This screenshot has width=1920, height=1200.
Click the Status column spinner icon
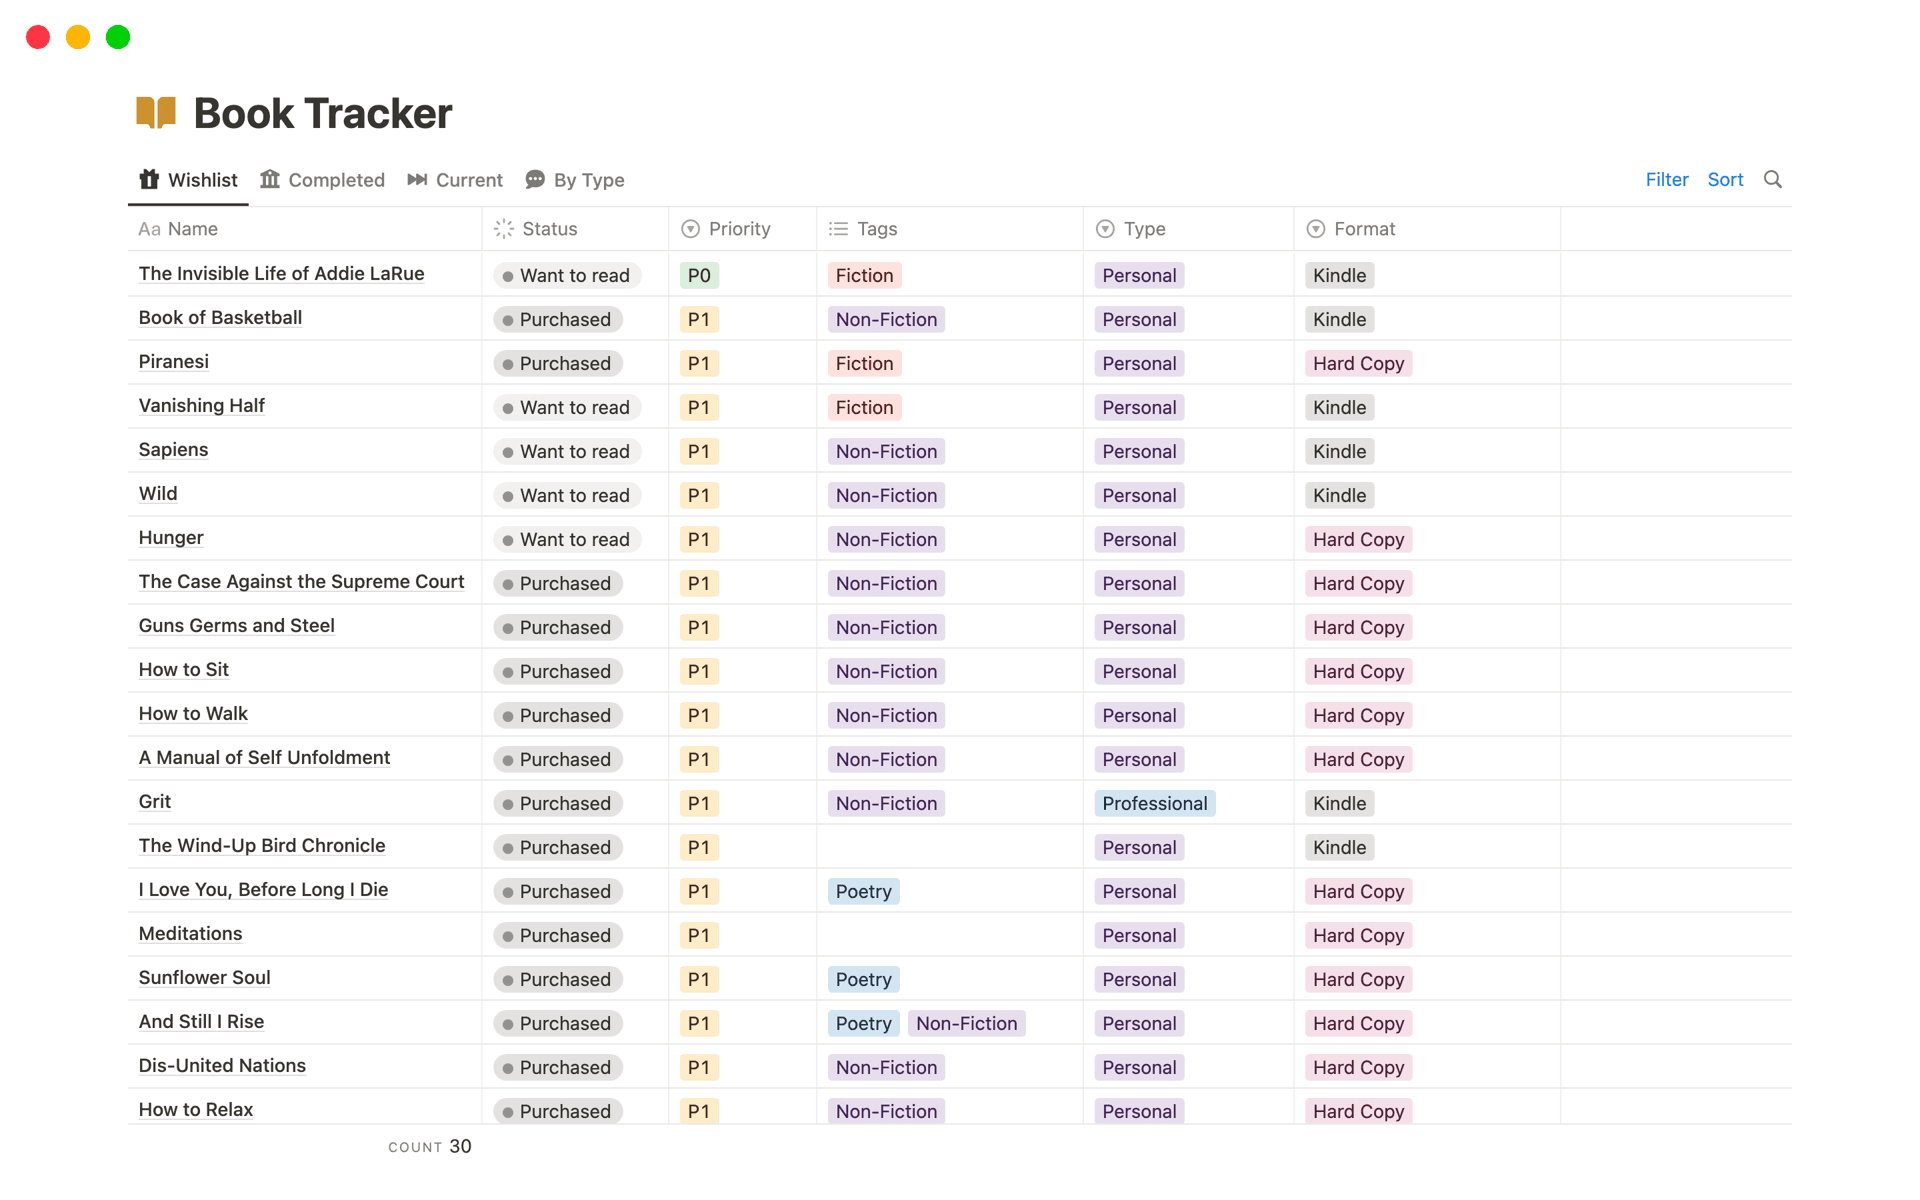pyautogui.click(x=503, y=228)
